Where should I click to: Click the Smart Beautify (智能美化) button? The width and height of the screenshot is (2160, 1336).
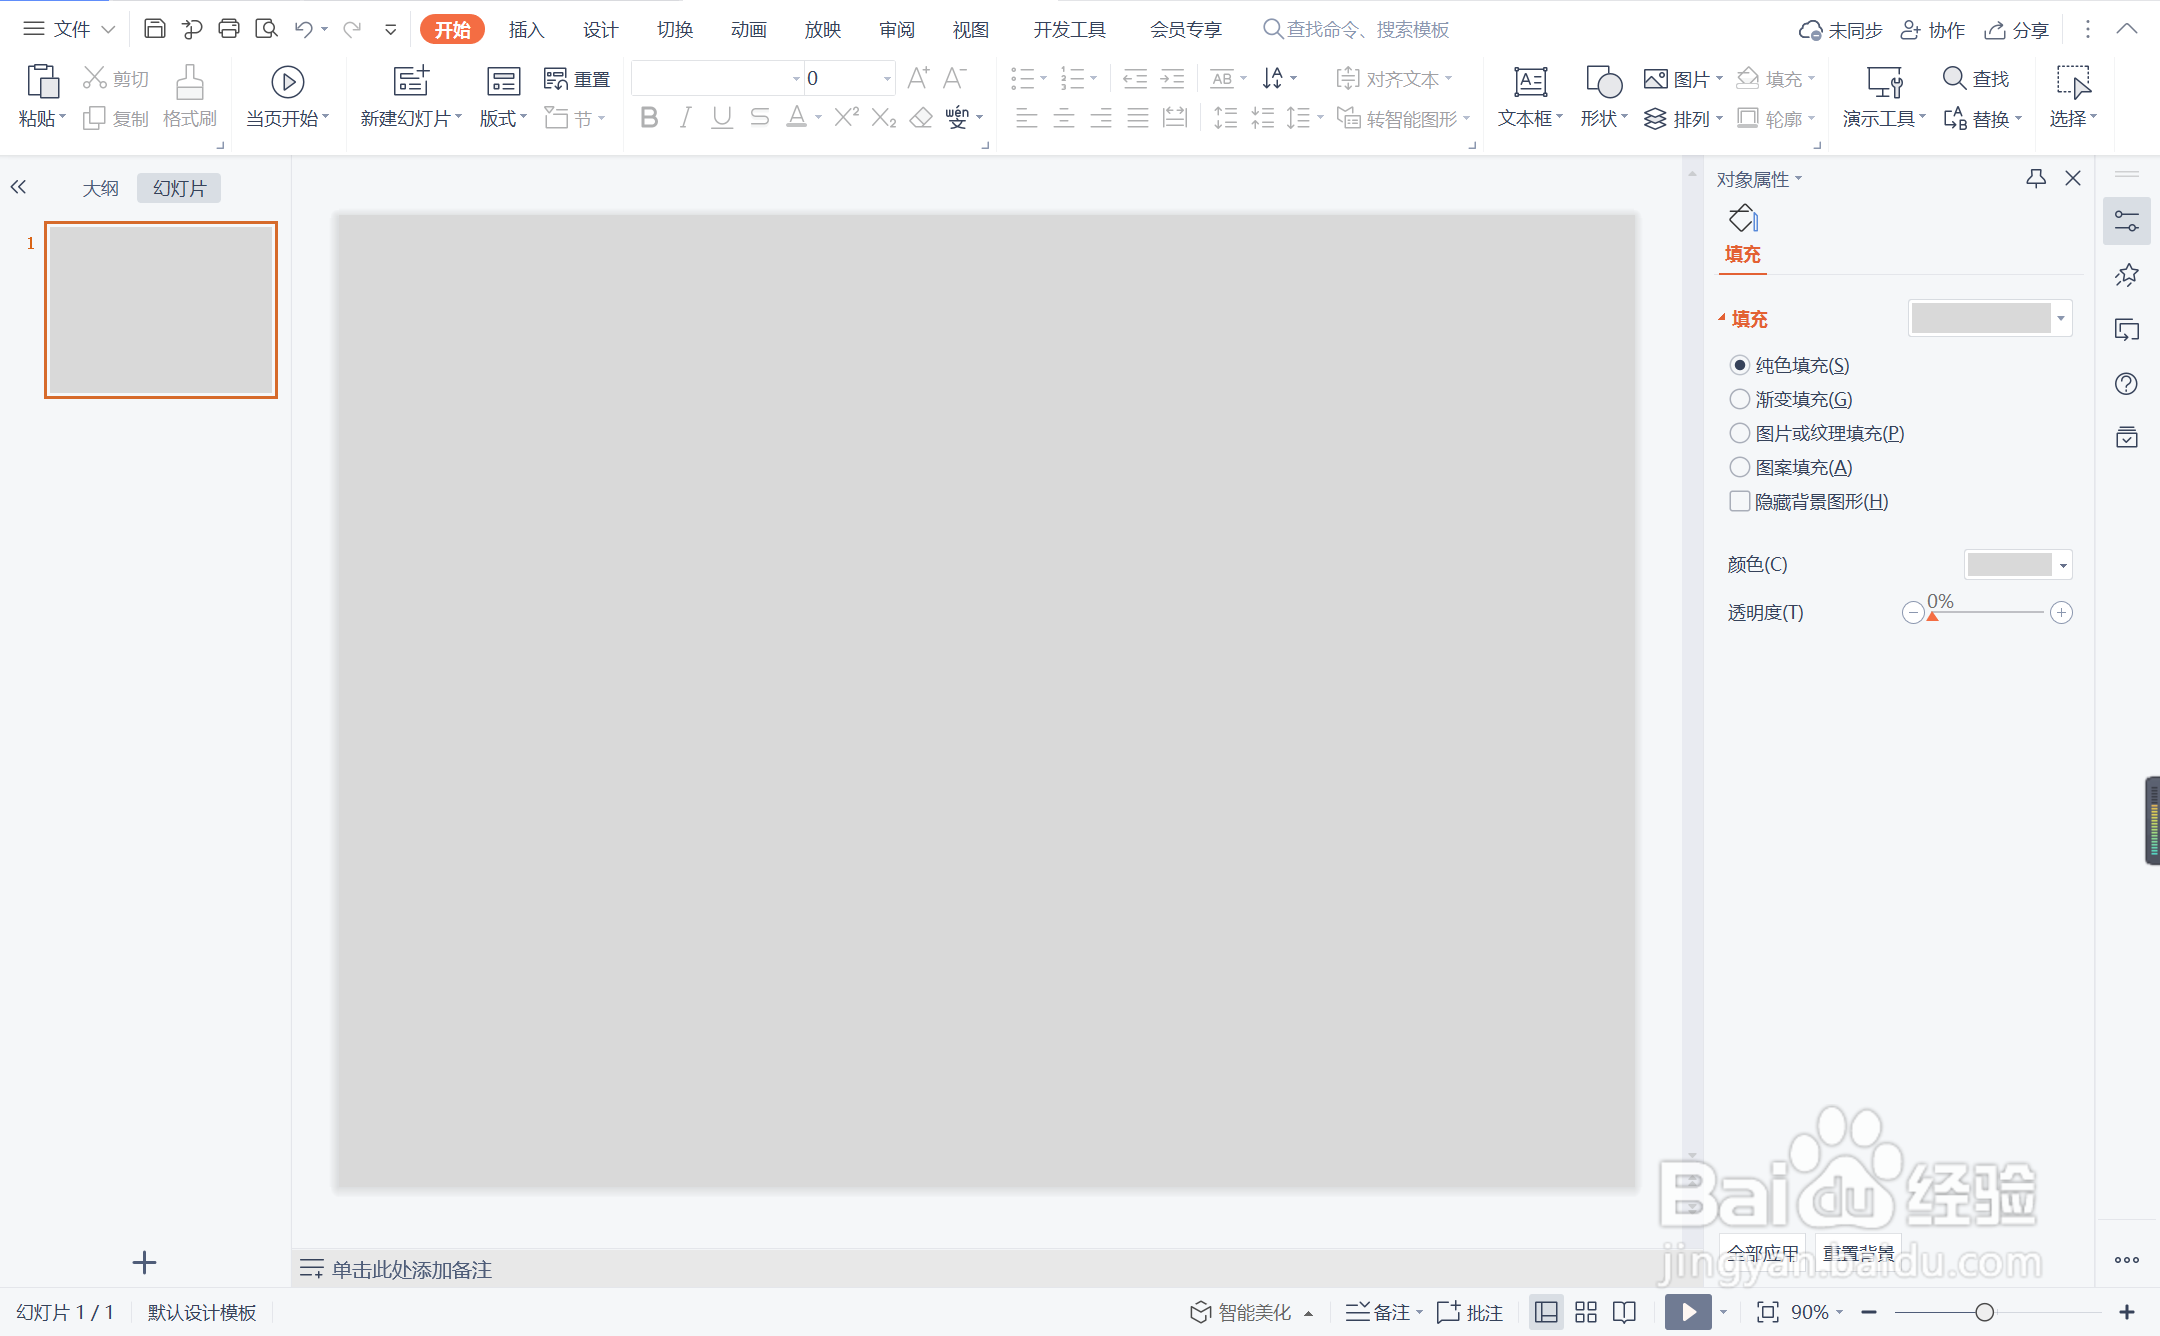tap(1251, 1312)
